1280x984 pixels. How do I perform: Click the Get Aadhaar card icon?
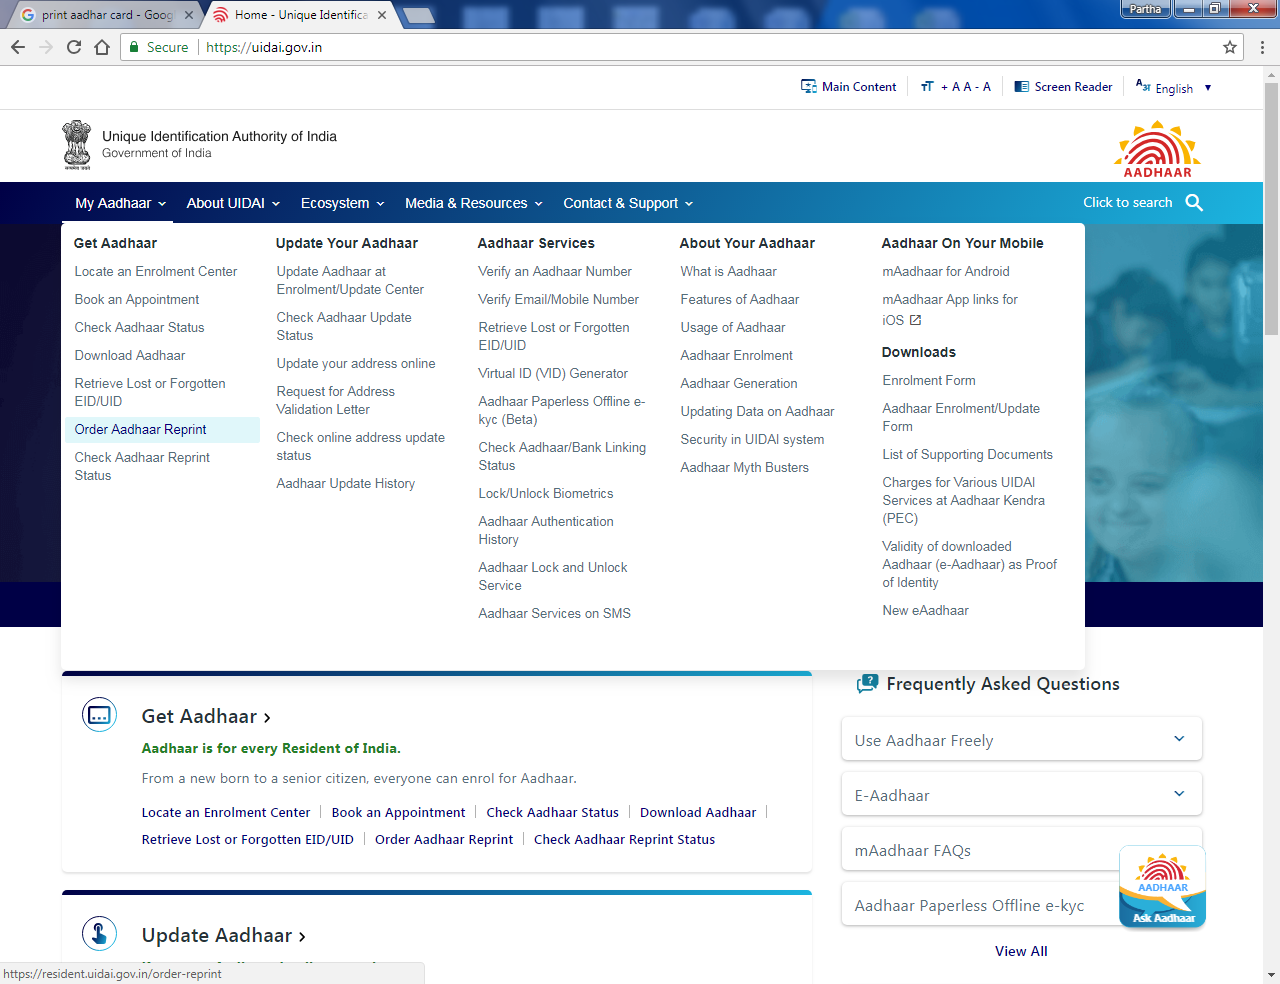pos(99,715)
